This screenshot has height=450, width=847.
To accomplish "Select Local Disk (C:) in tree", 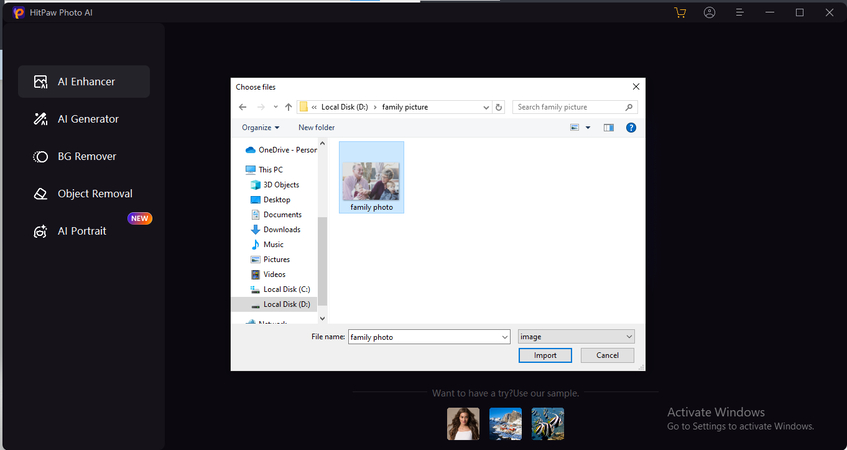I will tap(280, 290).
